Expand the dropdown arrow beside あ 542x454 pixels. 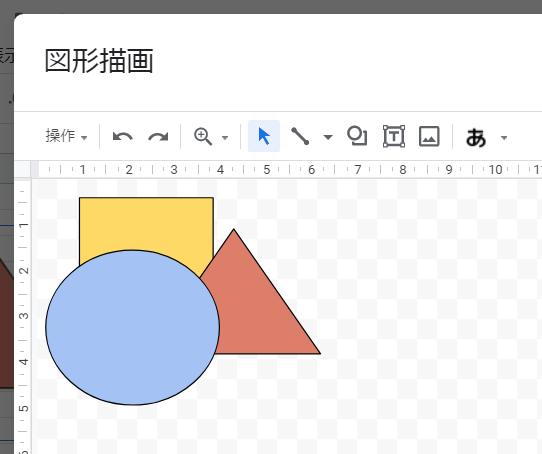point(504,138)
